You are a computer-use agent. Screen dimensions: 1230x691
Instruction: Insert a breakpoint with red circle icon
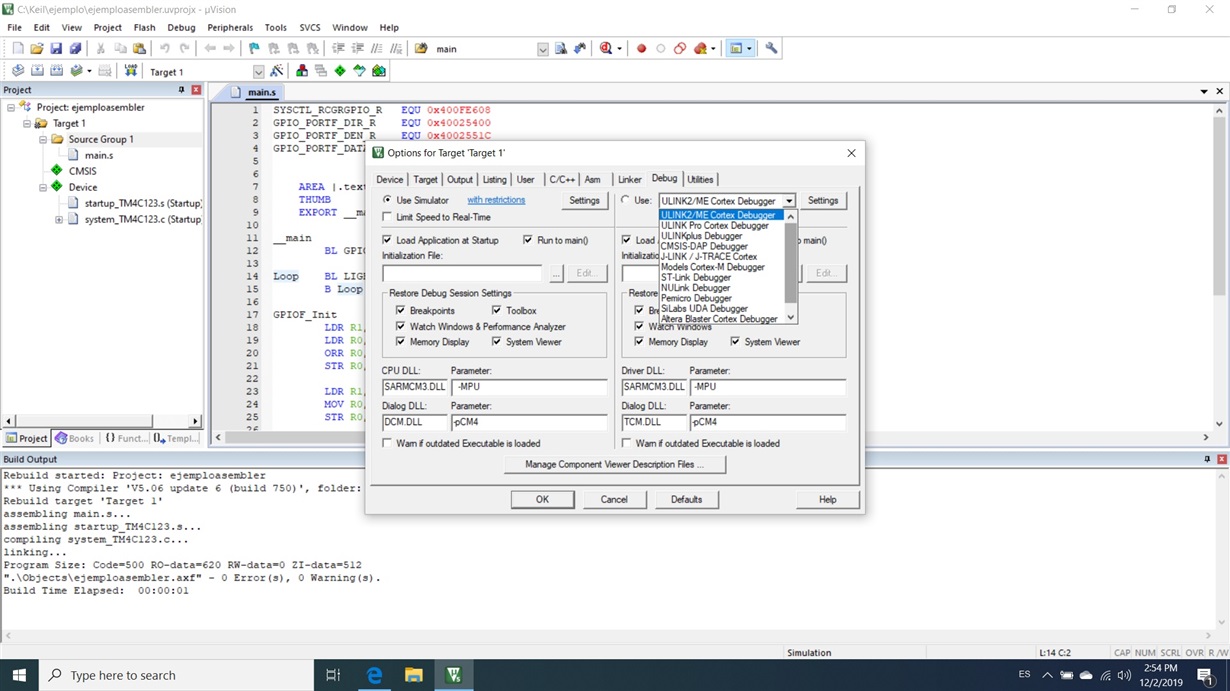pos(641,48)
